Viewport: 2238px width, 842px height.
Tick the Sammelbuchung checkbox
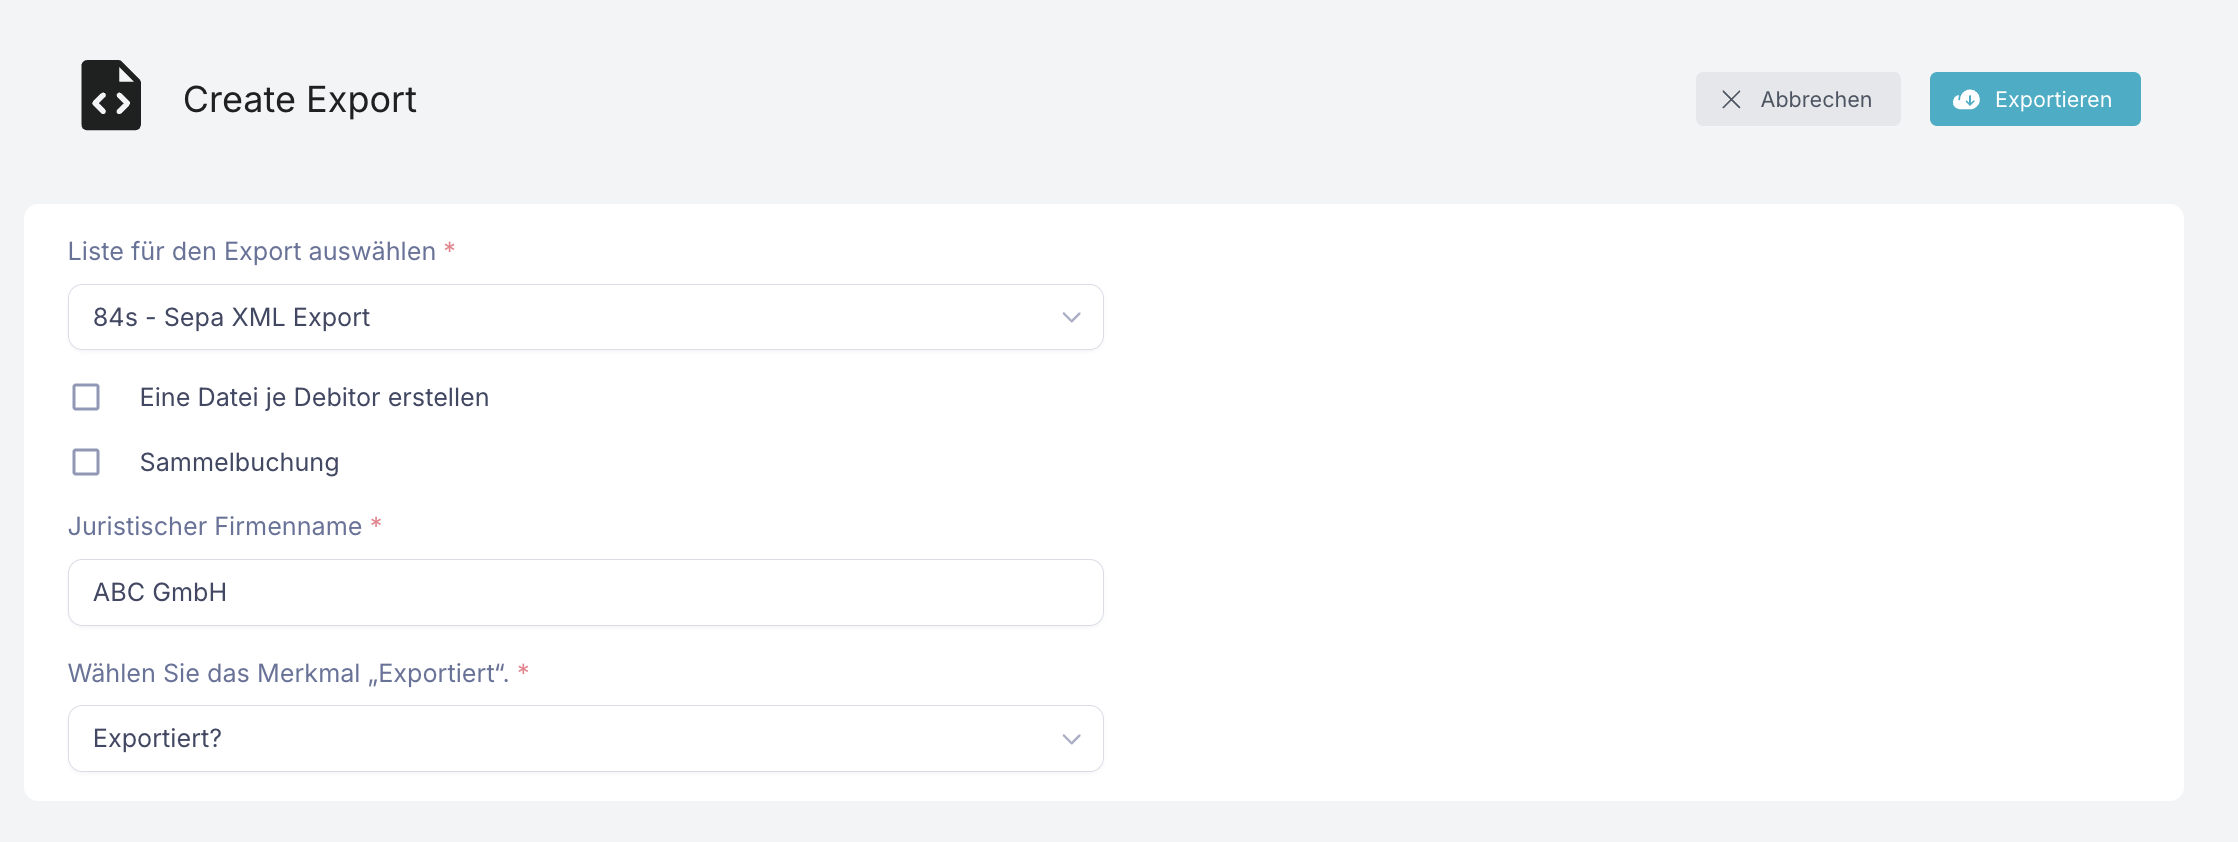[x=86, y=462]
